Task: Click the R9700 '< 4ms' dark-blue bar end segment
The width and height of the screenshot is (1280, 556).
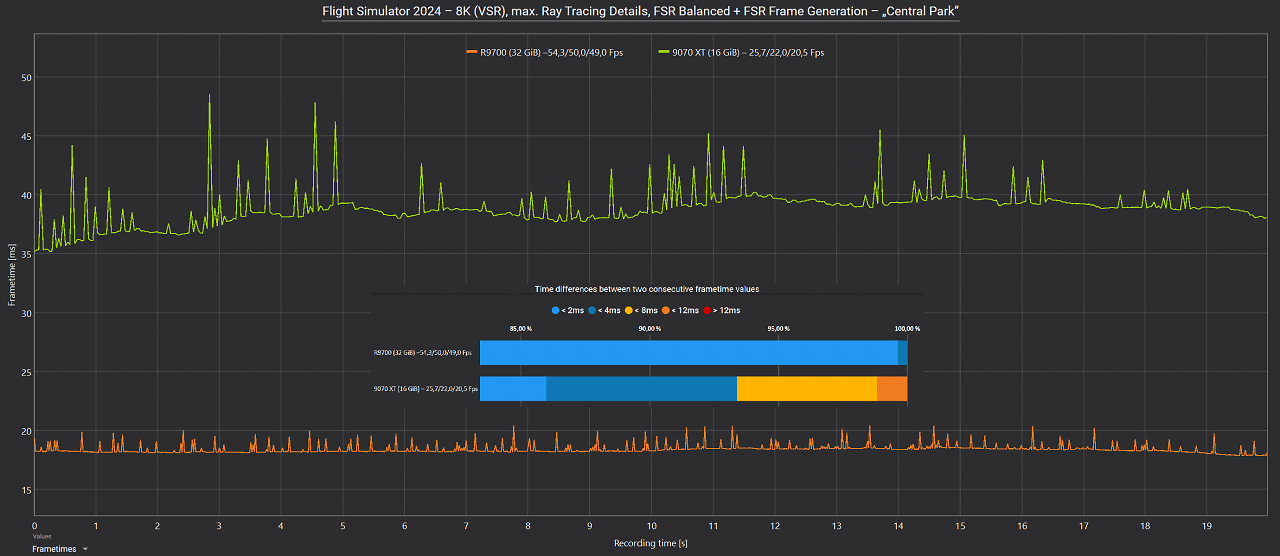Action: [x=903, y=353]
